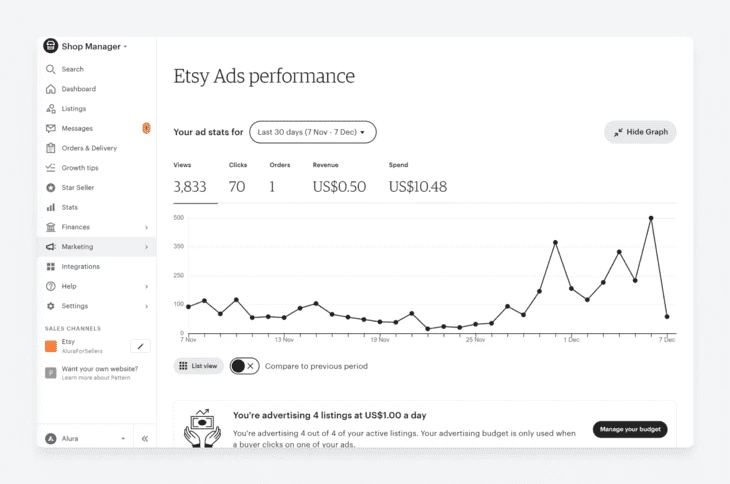The image size is (730, 484).
Task: Toggle Compare to previous period switch
Action: point(244,366)
